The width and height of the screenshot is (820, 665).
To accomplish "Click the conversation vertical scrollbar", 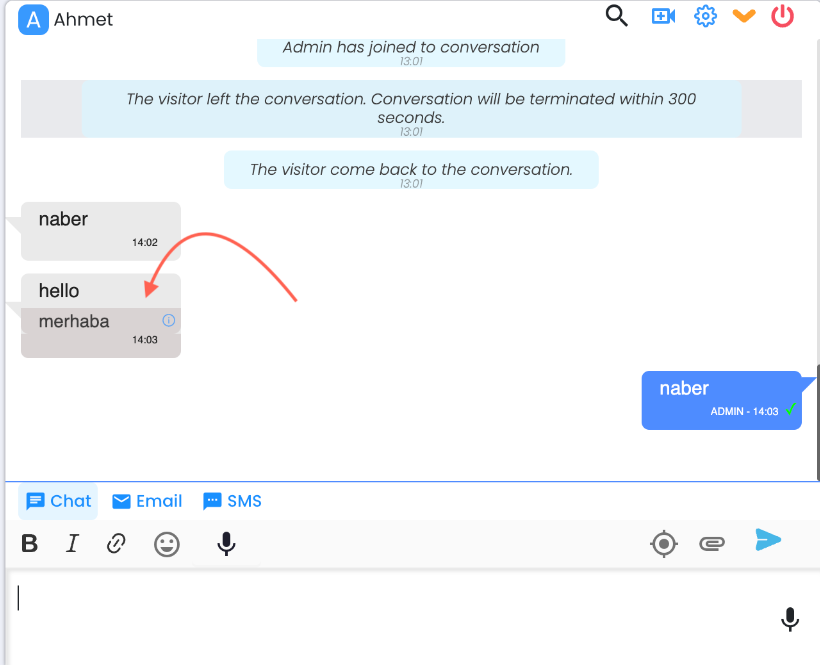I will tap(817, 422).
